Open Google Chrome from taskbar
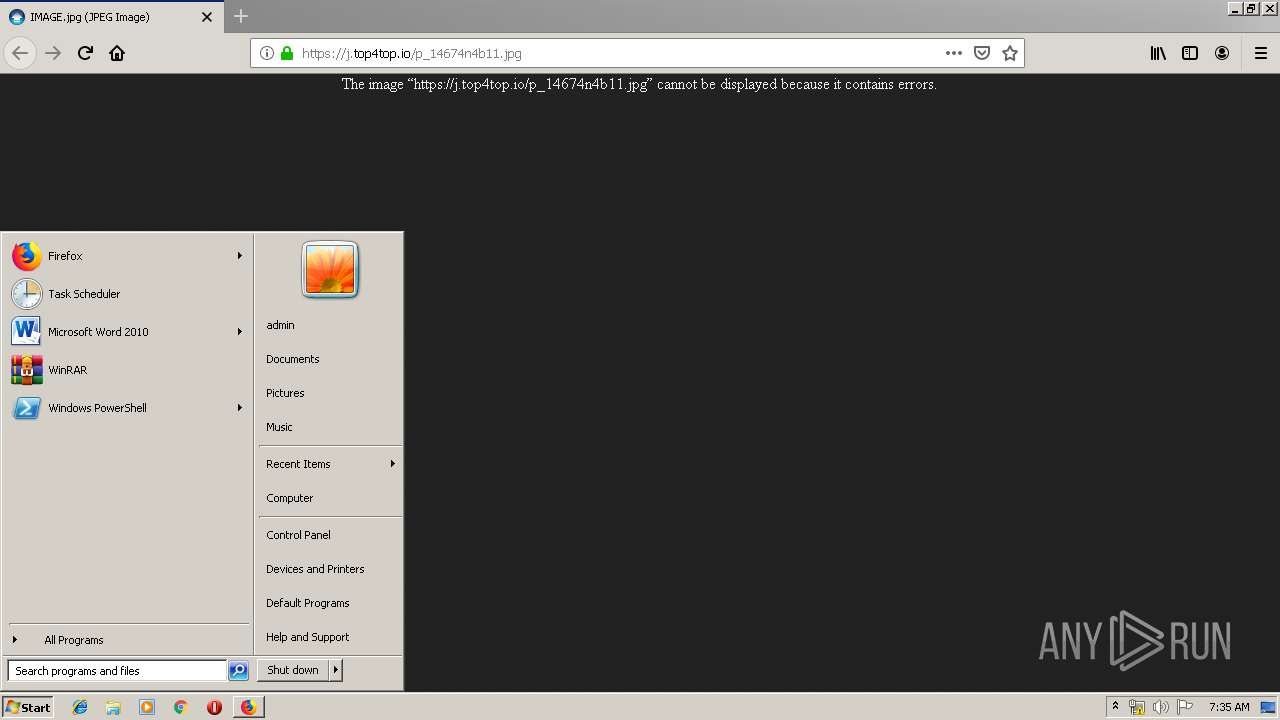The image size is (1280, 720). pyautogui.click(x=180, y=707)
